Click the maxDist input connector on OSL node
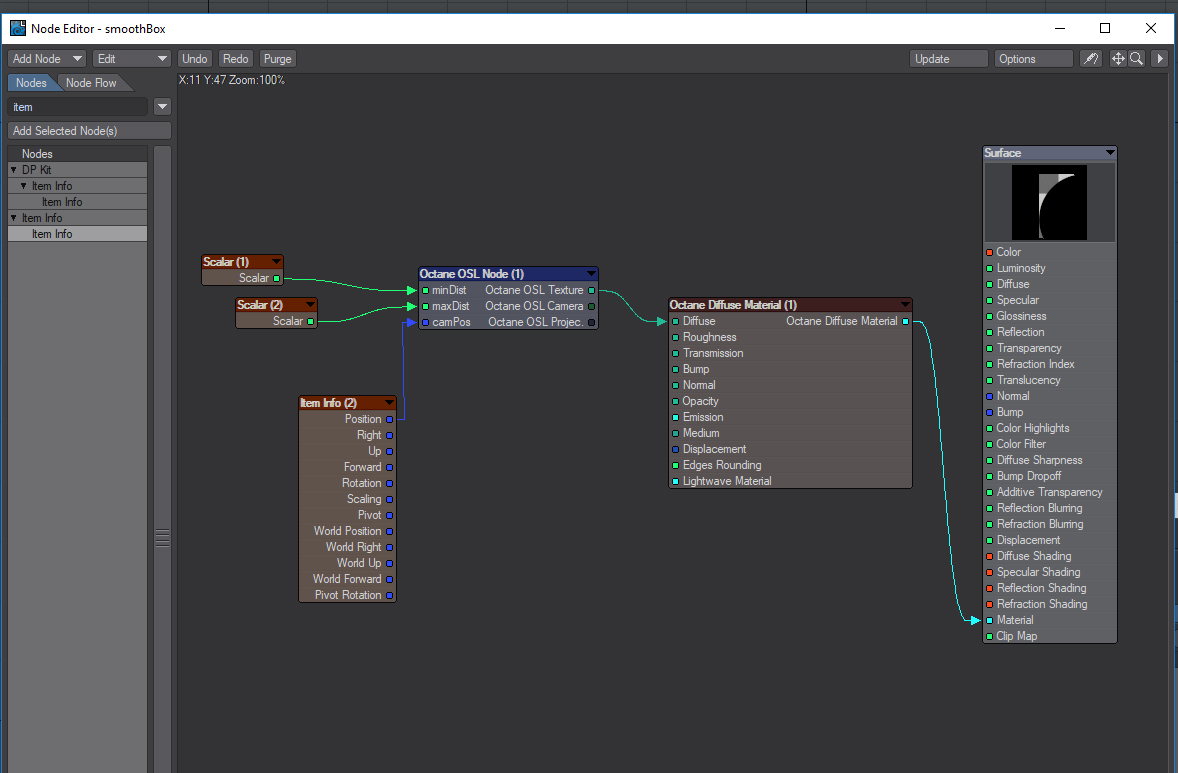1178x773 pixels. click(425, 306)
